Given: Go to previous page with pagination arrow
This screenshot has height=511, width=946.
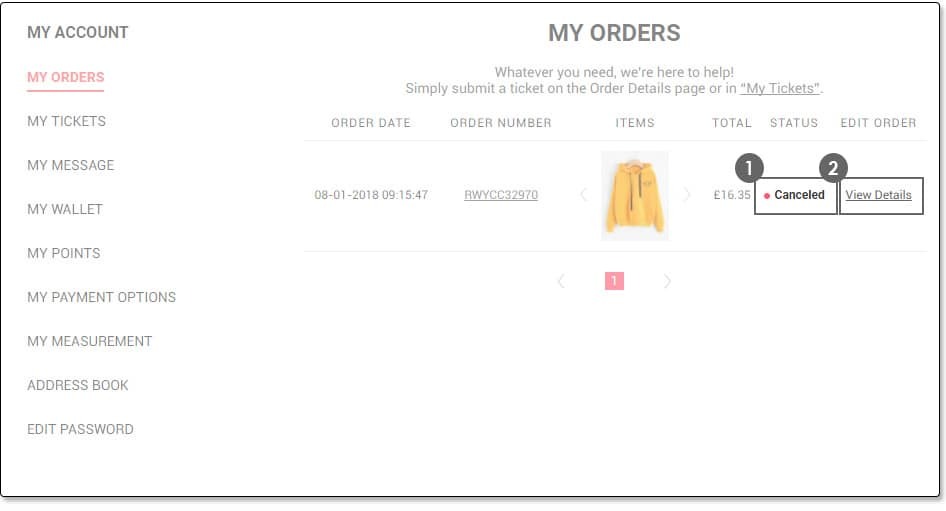Looking at the screenshot, I should [561, 281].
